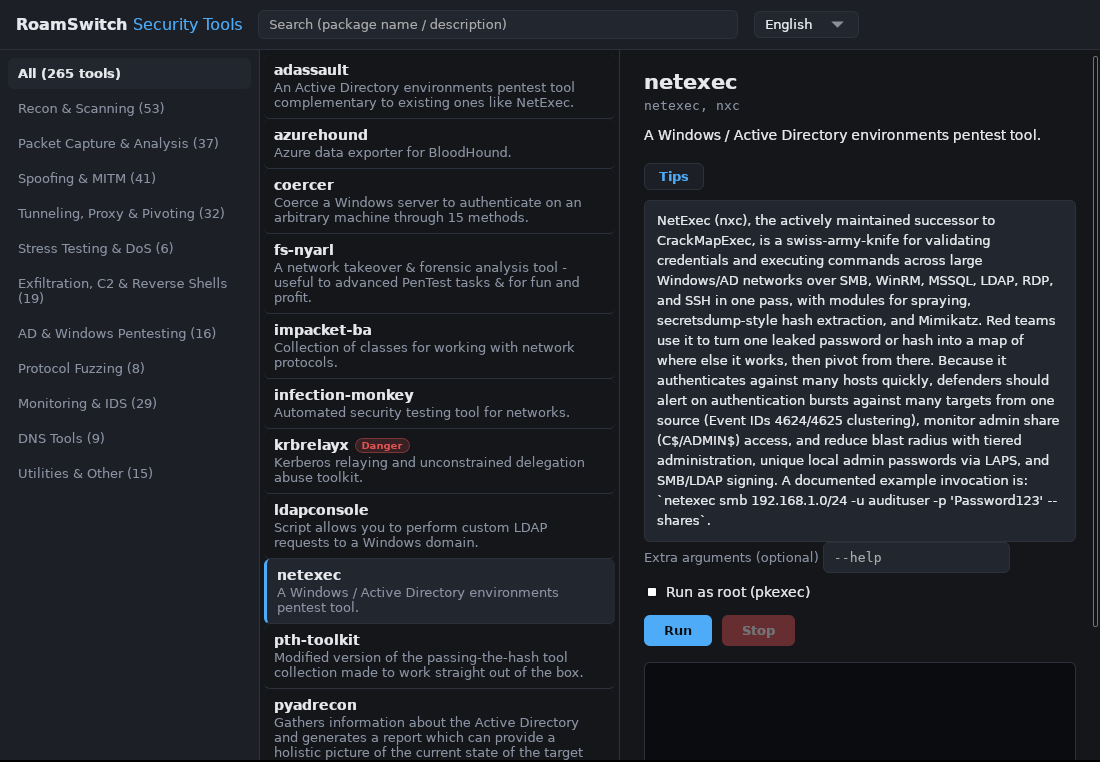Select the pth-toolkit tool entry
Viewport: 1100px width, 762px height.
point(439,656)
